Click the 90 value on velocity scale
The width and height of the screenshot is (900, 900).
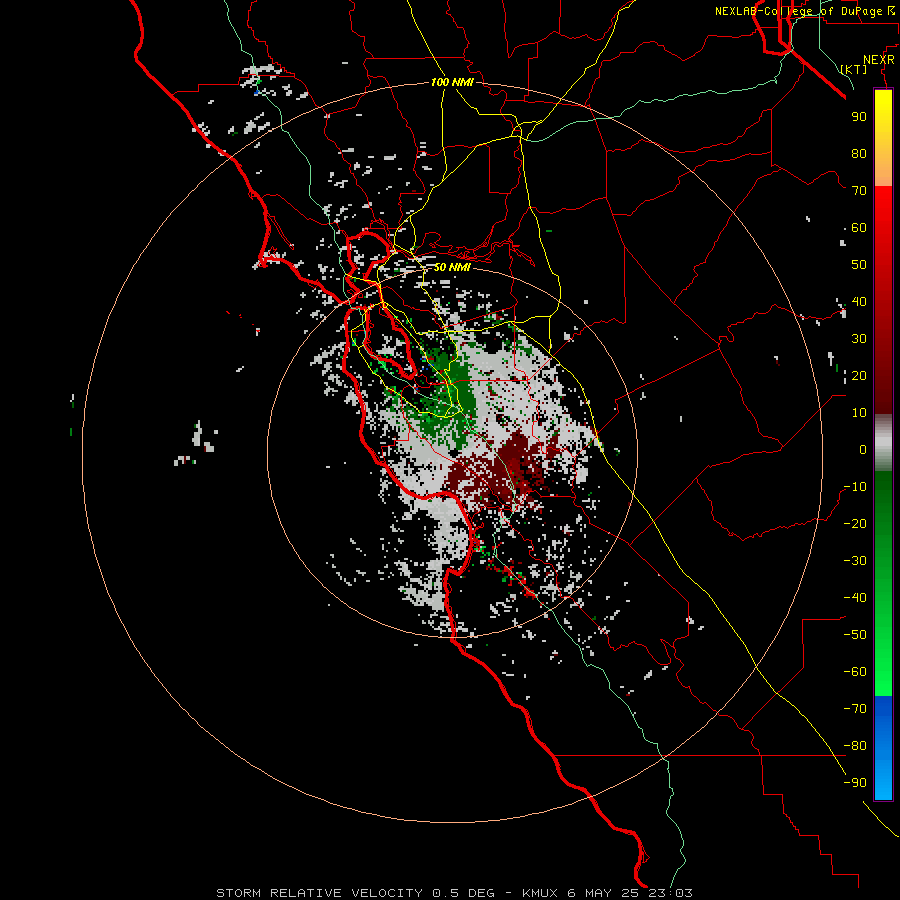[x=859, y=117]
